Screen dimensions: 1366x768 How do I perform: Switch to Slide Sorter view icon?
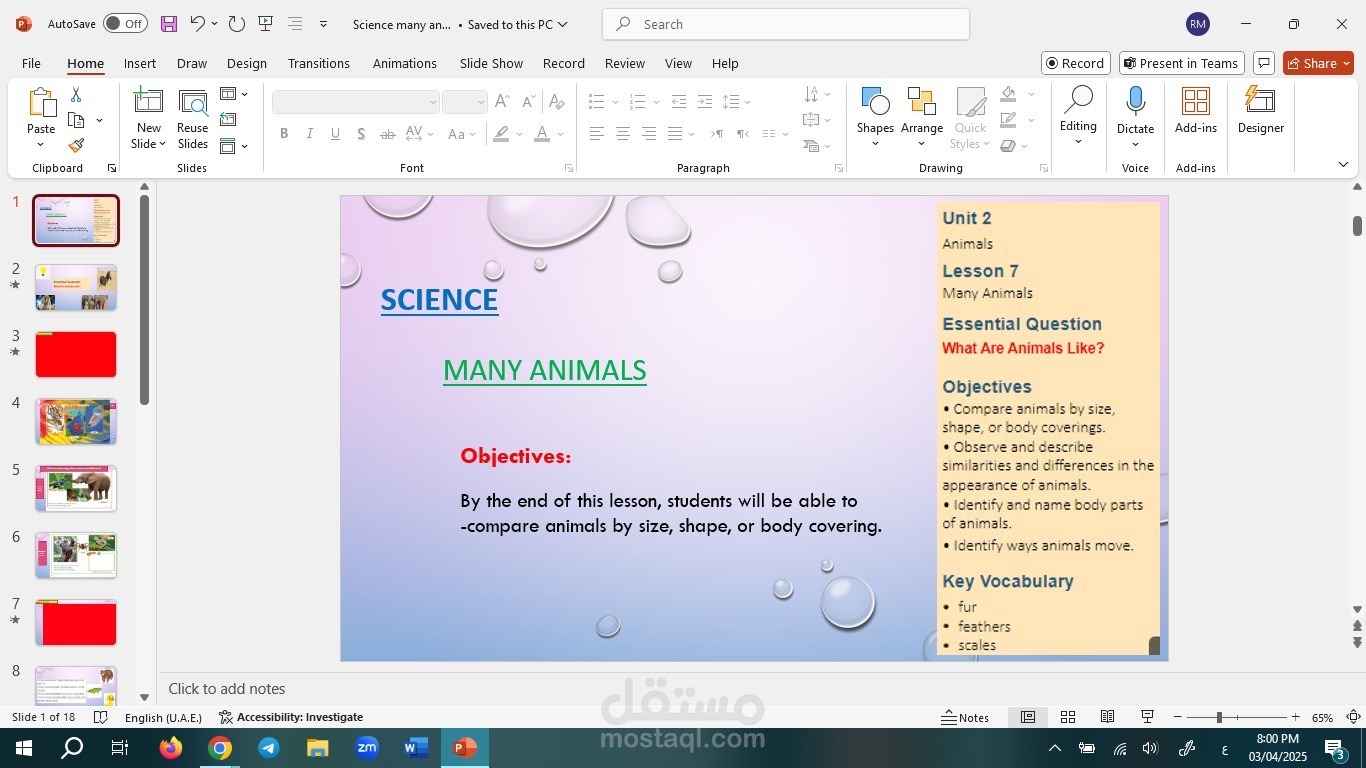tap(1068, 717)
